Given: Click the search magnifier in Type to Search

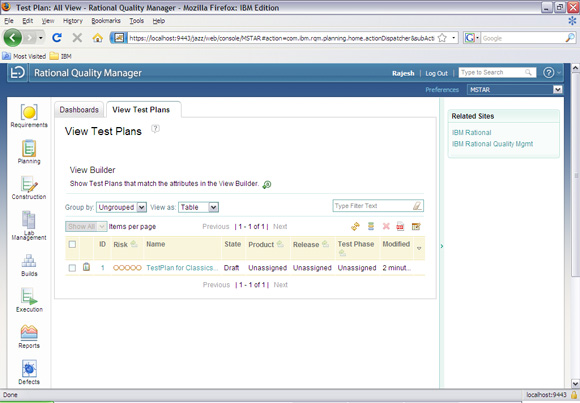Looking at the screenshot, I should click(x=528, y=73).
